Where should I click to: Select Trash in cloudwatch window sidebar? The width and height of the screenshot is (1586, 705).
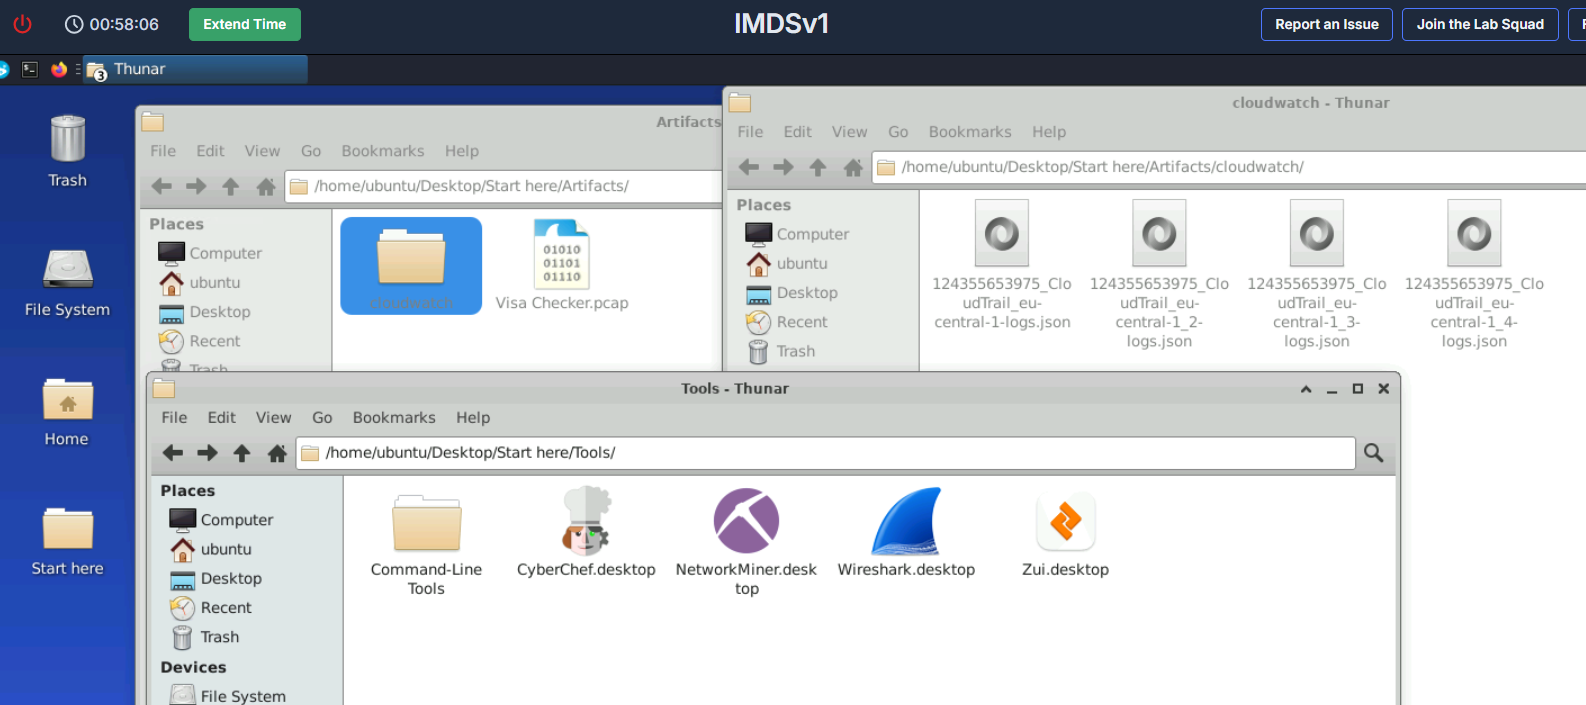[782, 351]
